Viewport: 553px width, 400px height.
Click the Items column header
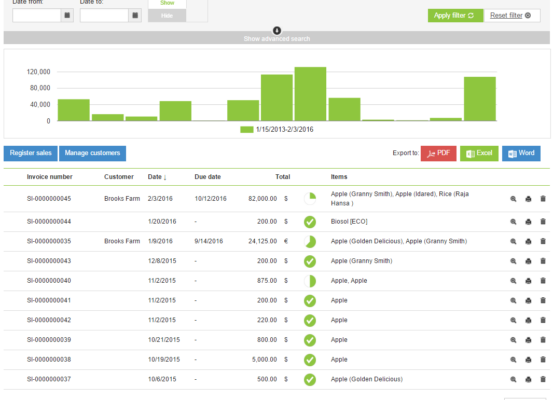click(x=339, y=177)
